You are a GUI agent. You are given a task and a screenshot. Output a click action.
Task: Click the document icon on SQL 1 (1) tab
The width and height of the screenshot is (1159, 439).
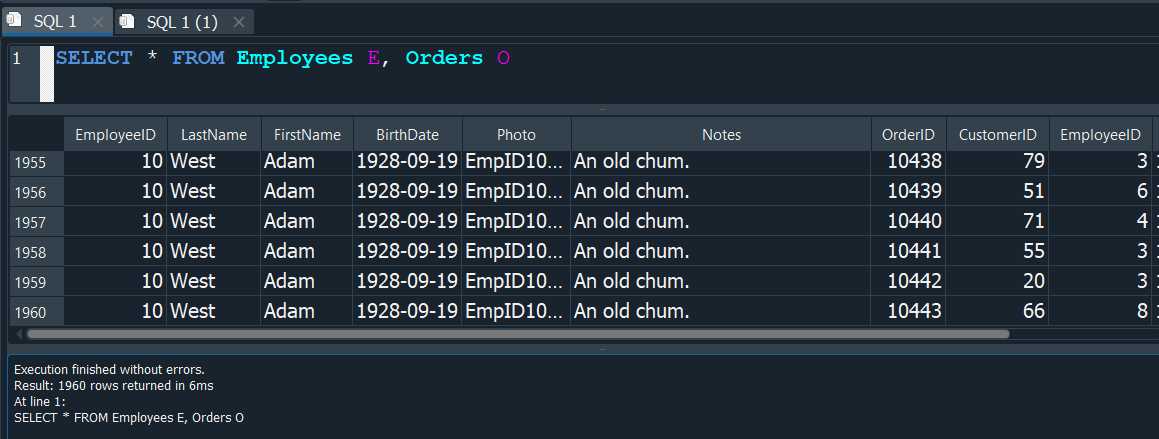click(x=127, y=21)
